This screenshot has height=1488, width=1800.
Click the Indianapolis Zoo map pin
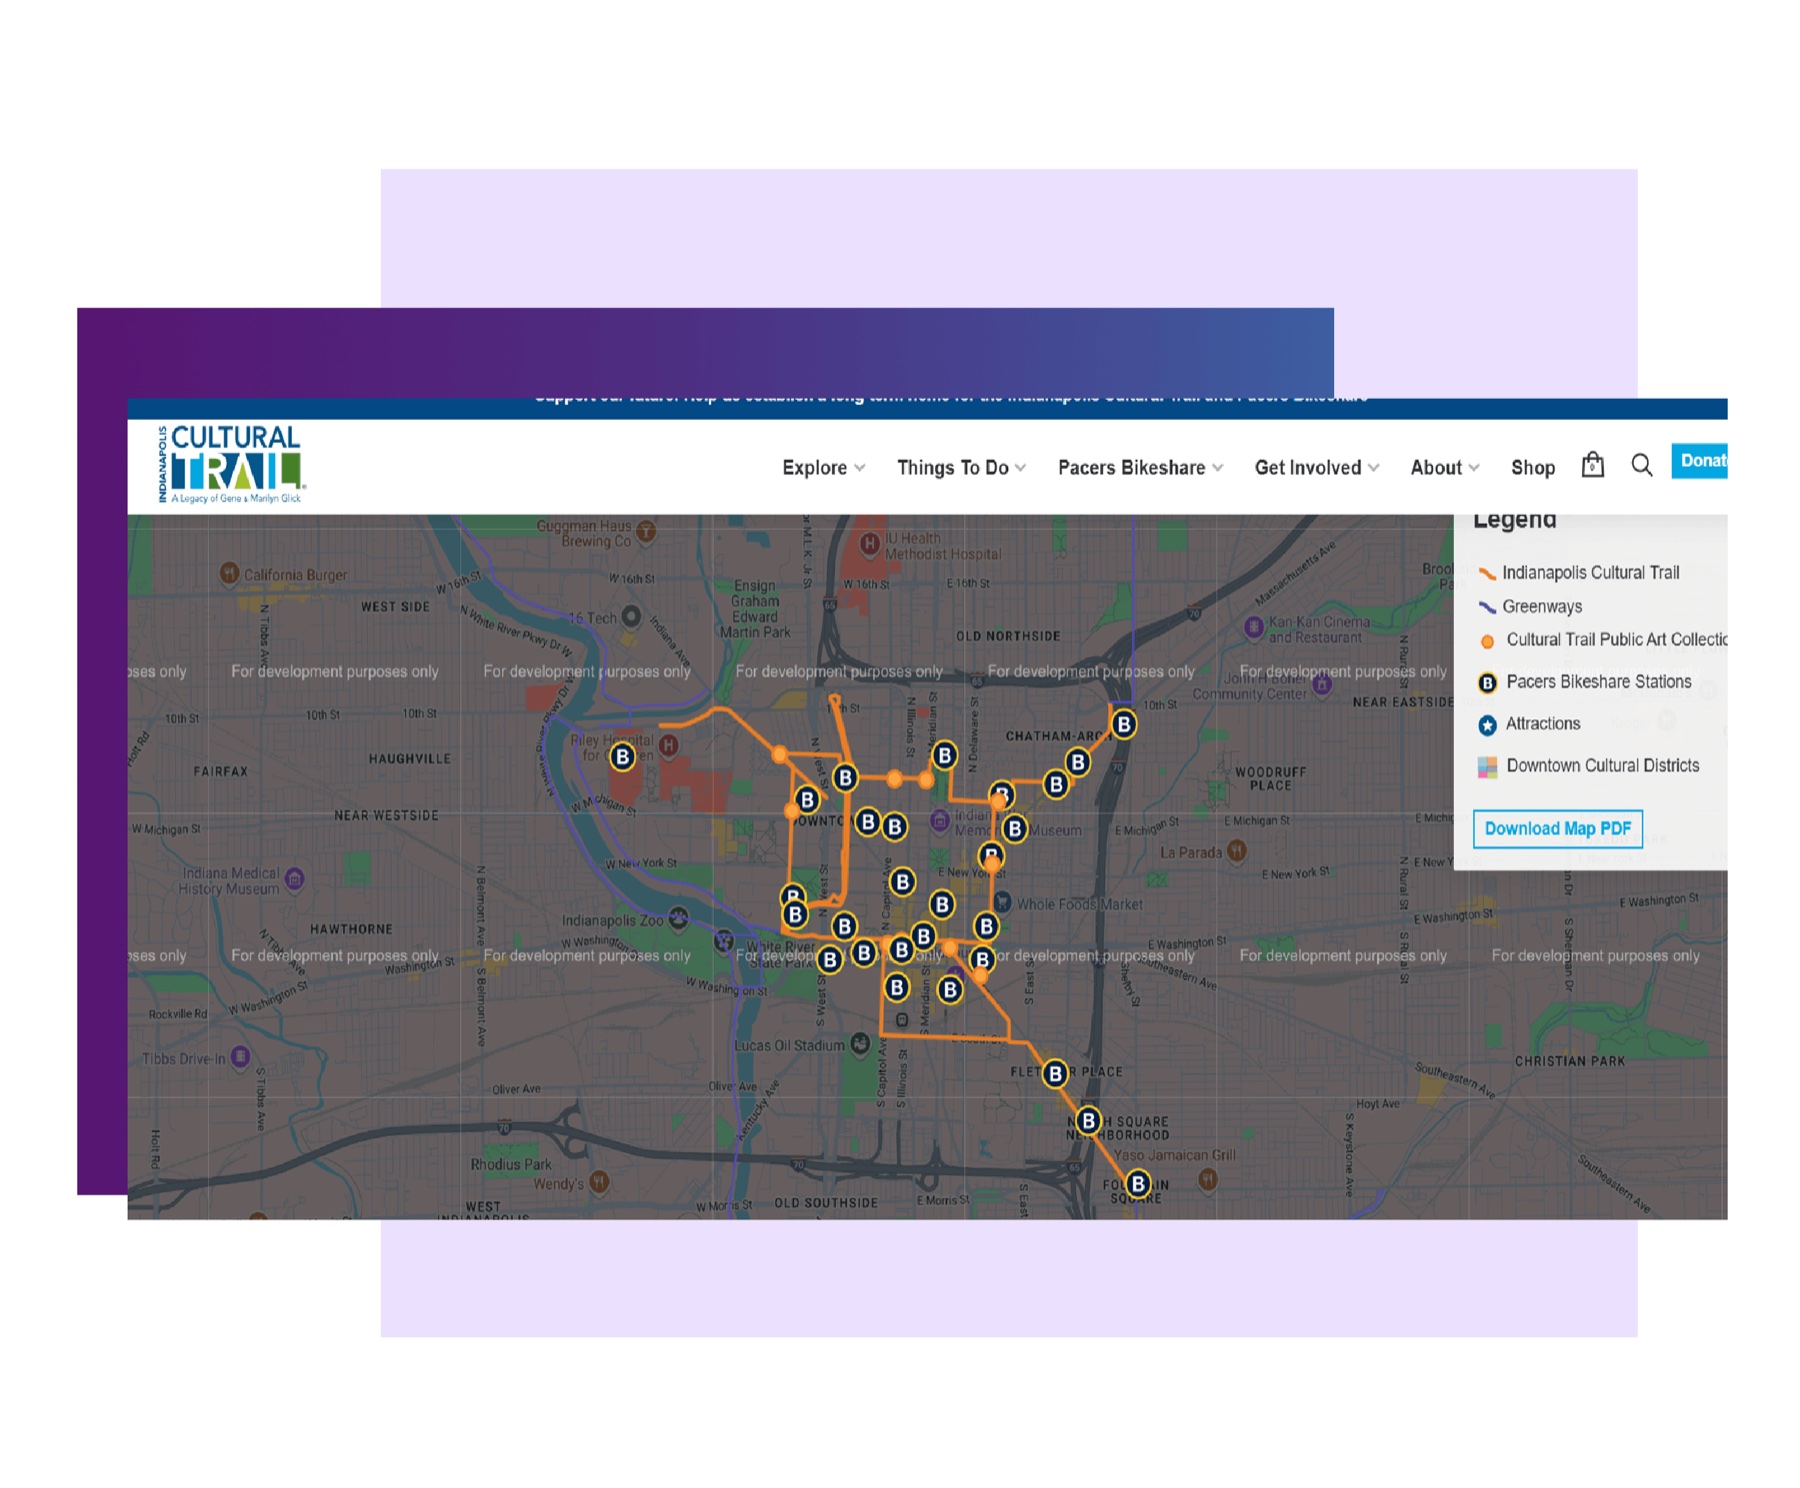[x=678, y=918]
